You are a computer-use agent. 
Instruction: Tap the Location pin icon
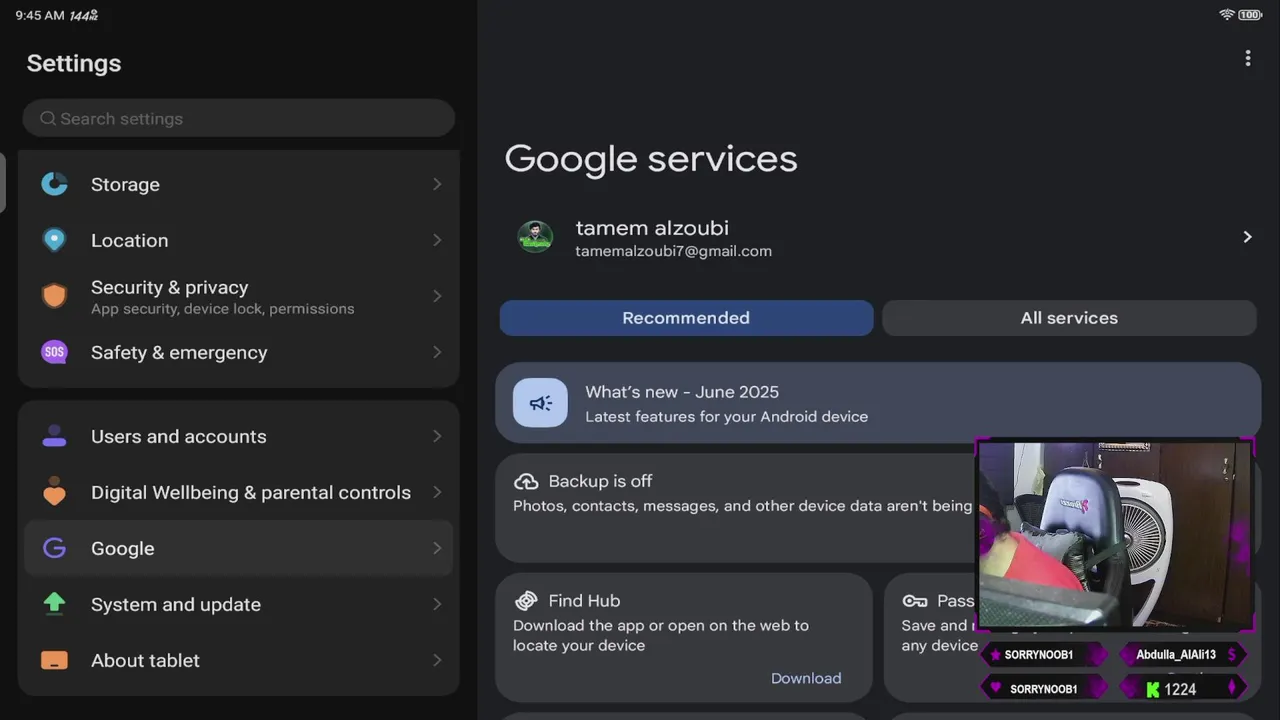[x=54, y=240]
